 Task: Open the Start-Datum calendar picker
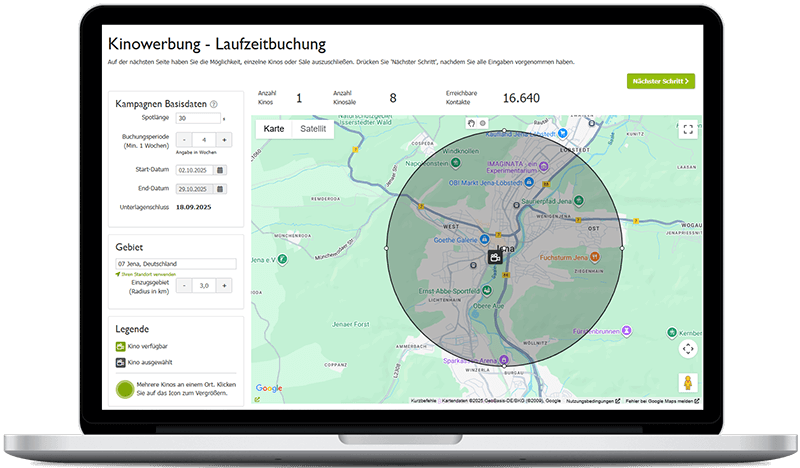tap(220, 170)
